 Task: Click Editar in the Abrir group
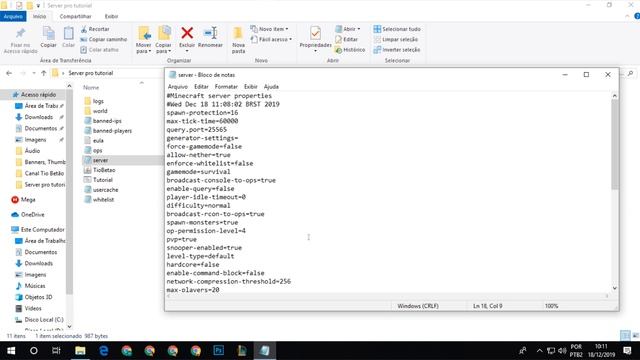pos(347,39)
